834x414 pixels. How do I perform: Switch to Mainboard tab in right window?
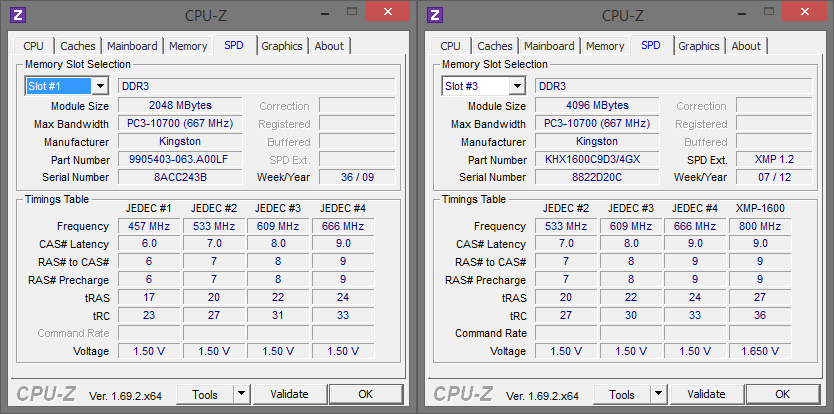(x=549, y=46)
